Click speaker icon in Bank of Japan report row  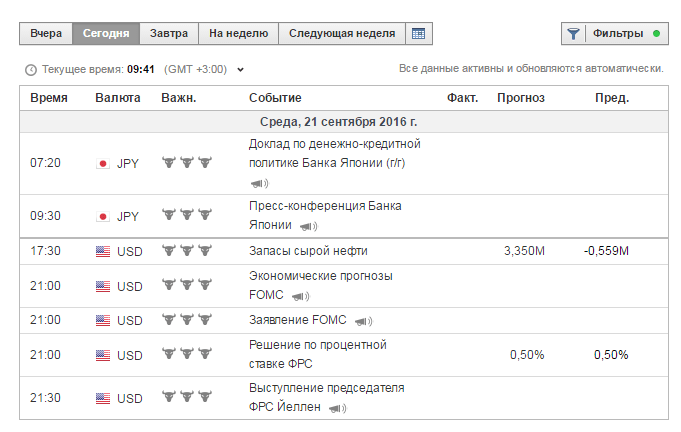(259, 184)
